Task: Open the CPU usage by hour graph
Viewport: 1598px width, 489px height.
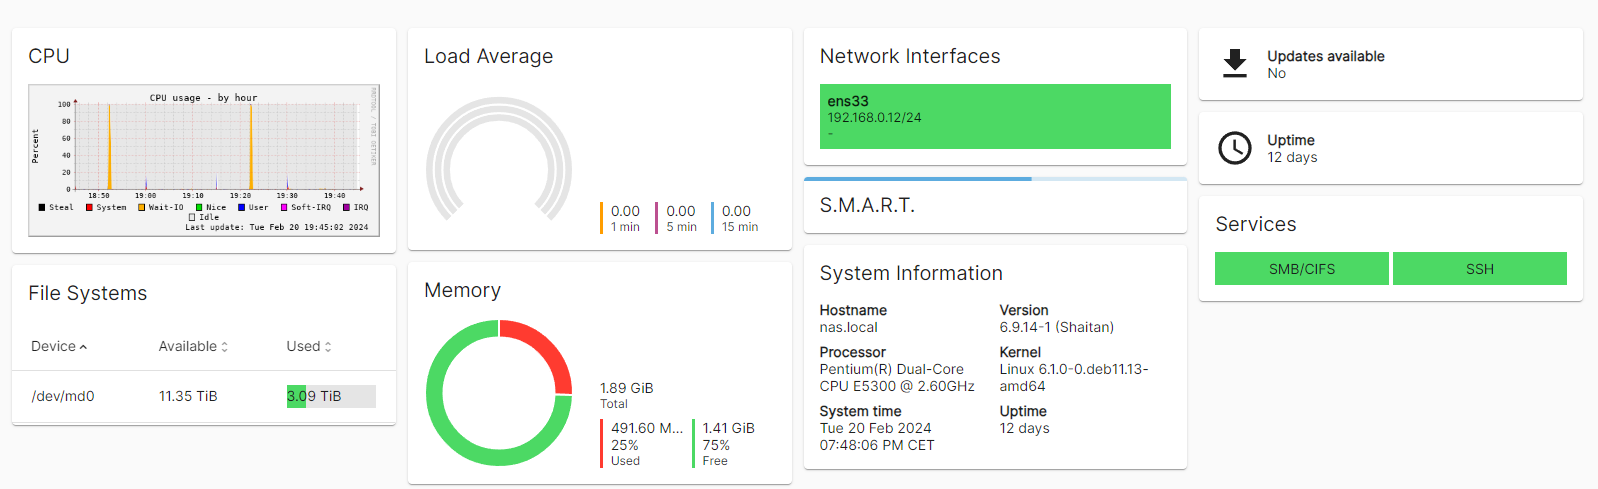Action: click(204, 160)
